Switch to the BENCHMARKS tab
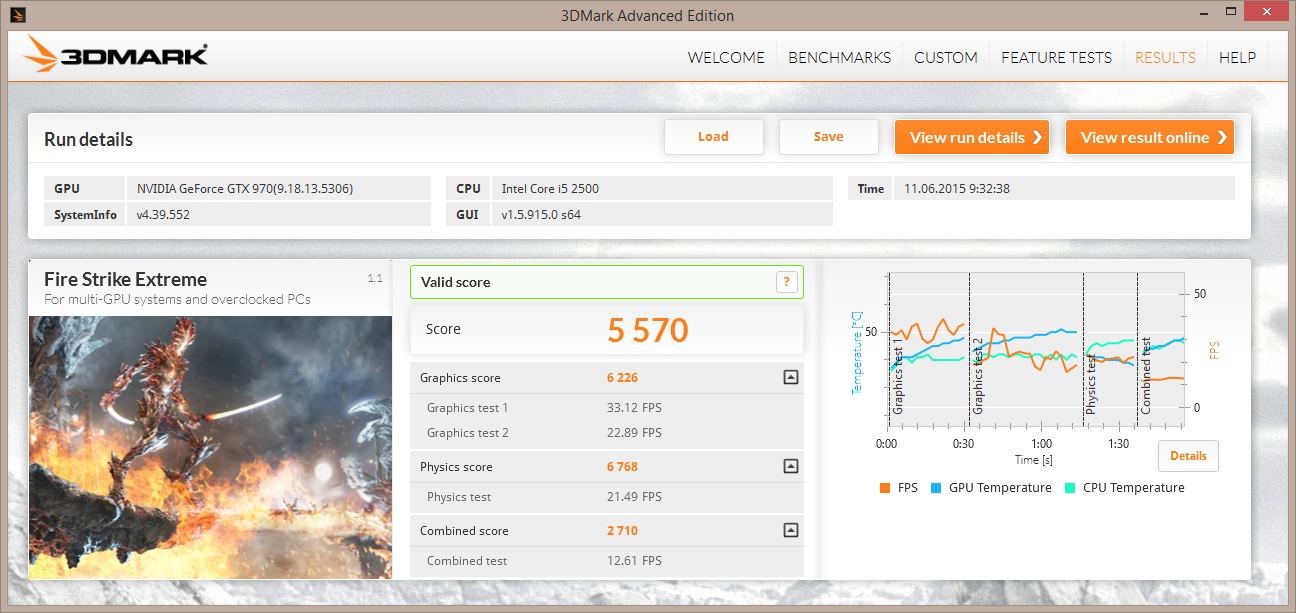 coord(839,58)
